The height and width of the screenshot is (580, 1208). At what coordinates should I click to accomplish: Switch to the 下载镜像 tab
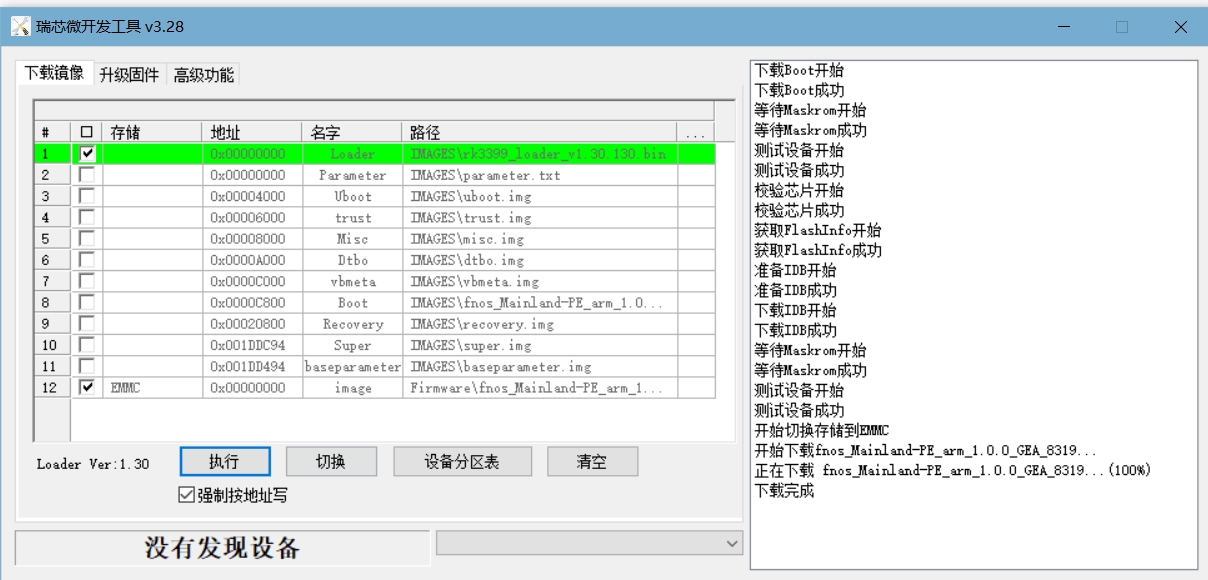point(54,74)
